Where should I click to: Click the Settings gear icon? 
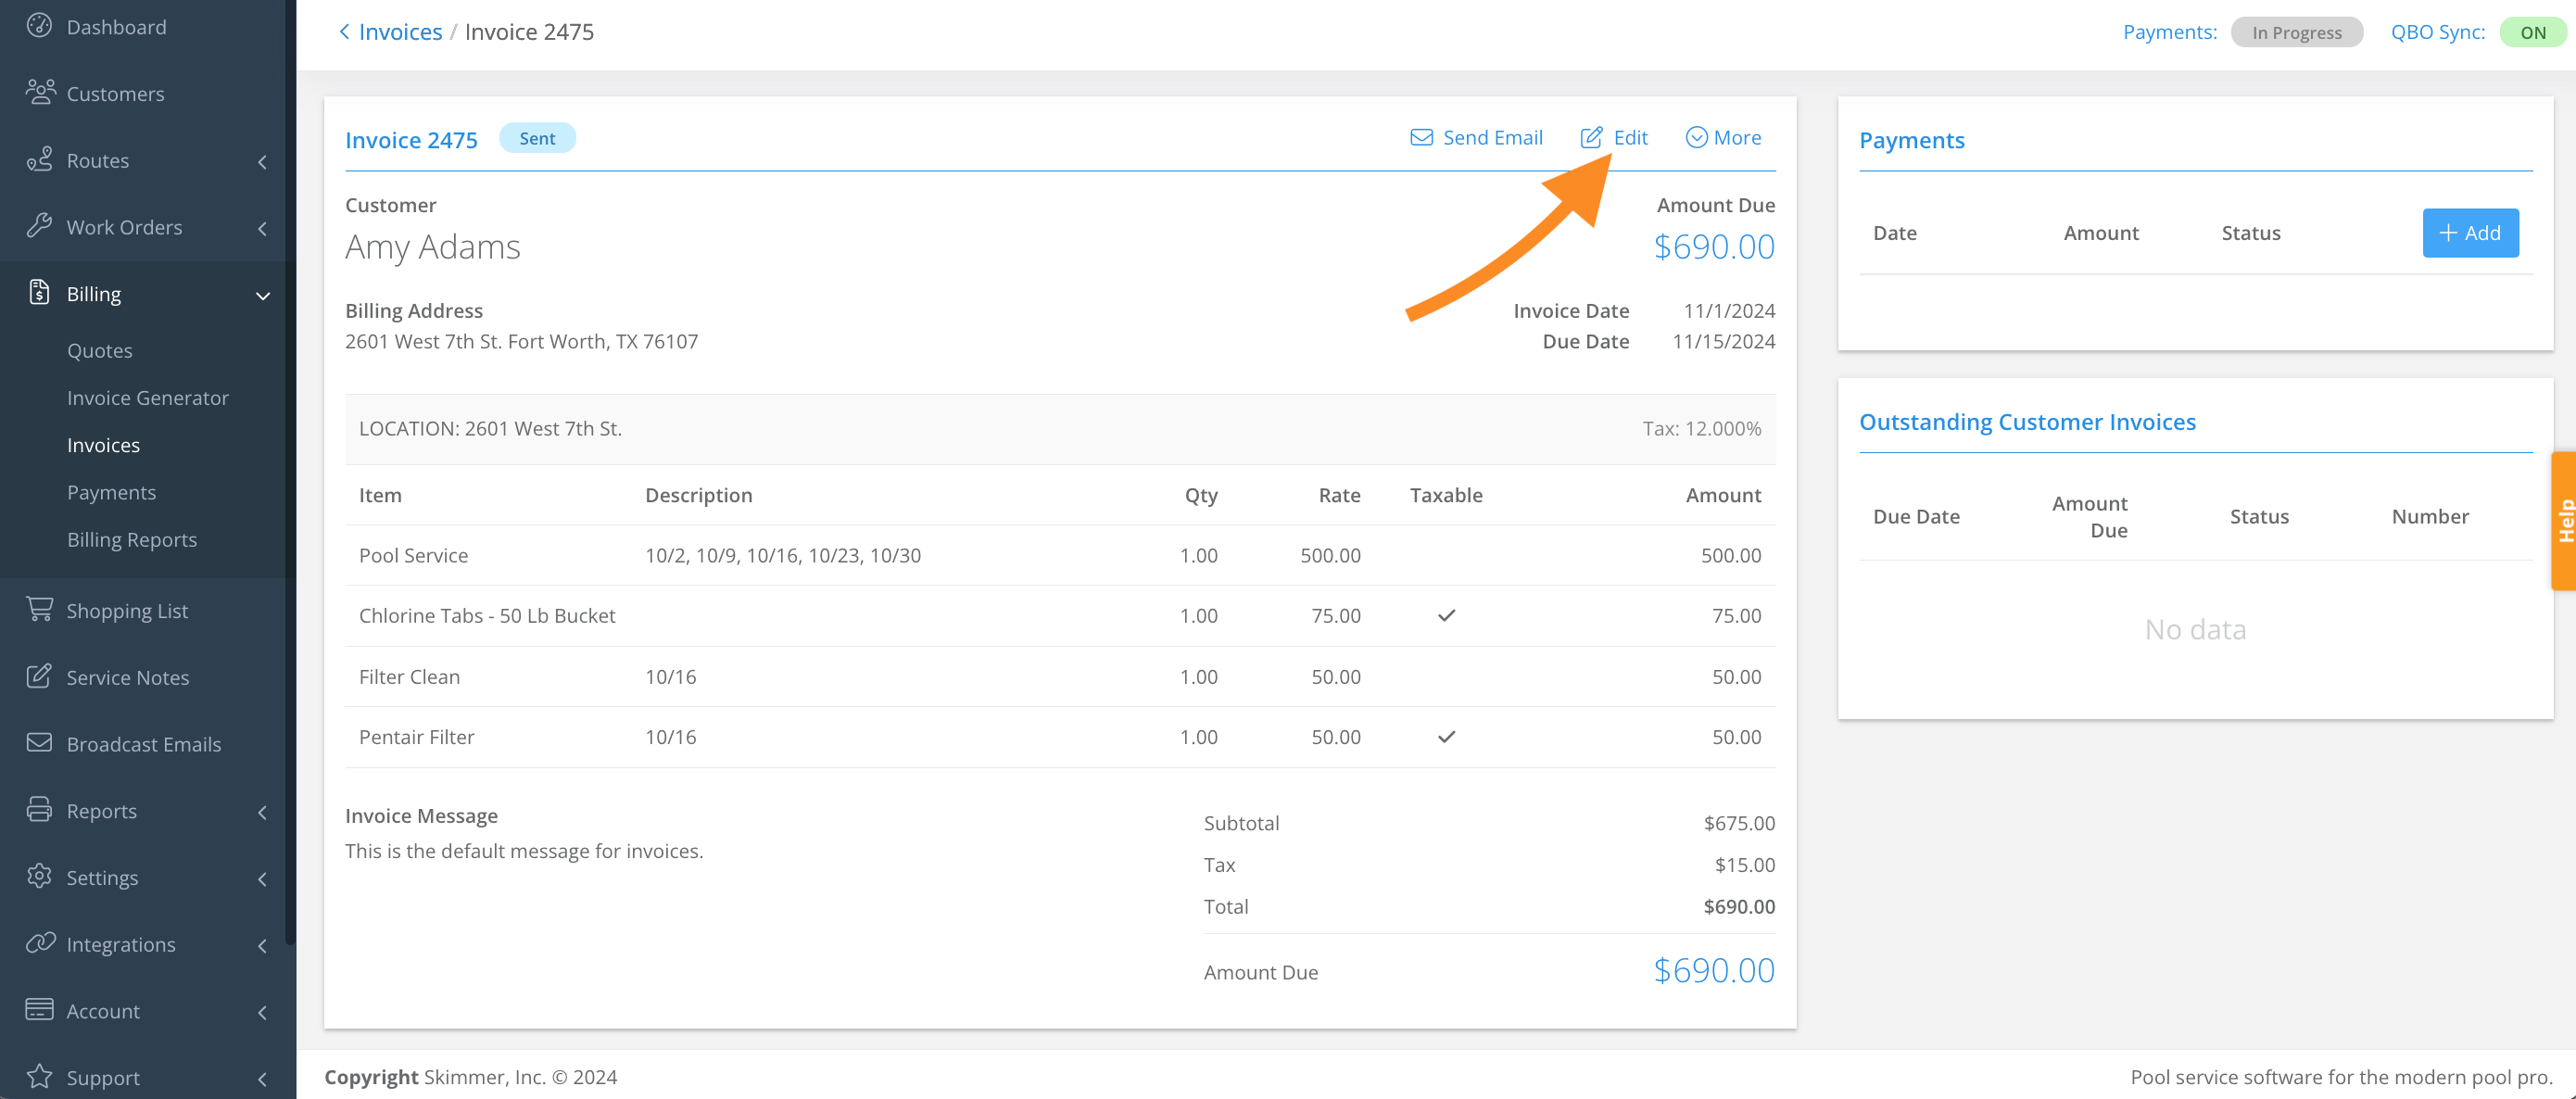pyautogui.click(x=39, y=876)
